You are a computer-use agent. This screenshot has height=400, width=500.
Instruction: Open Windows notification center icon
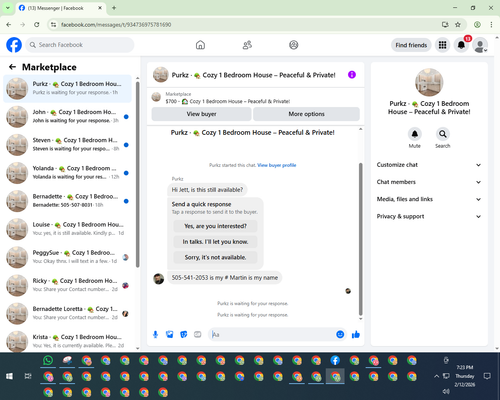pos(487,376)
